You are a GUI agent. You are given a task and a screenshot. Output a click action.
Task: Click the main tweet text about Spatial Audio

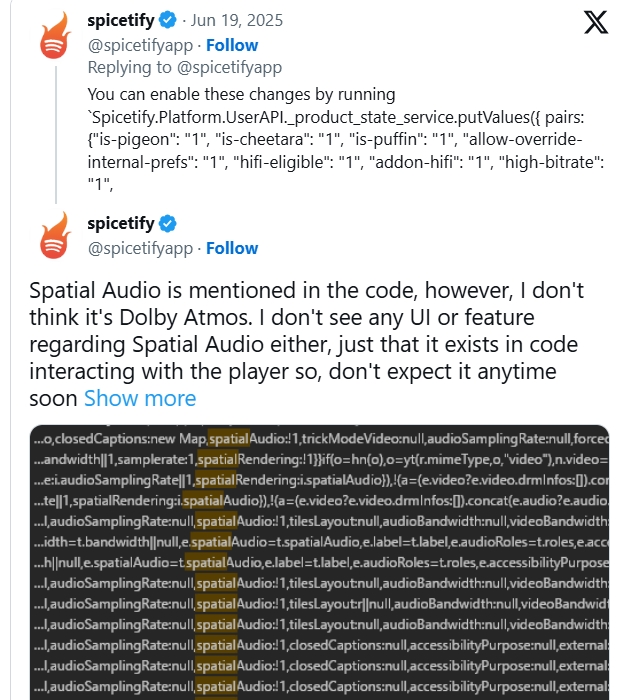click(307, 344)
